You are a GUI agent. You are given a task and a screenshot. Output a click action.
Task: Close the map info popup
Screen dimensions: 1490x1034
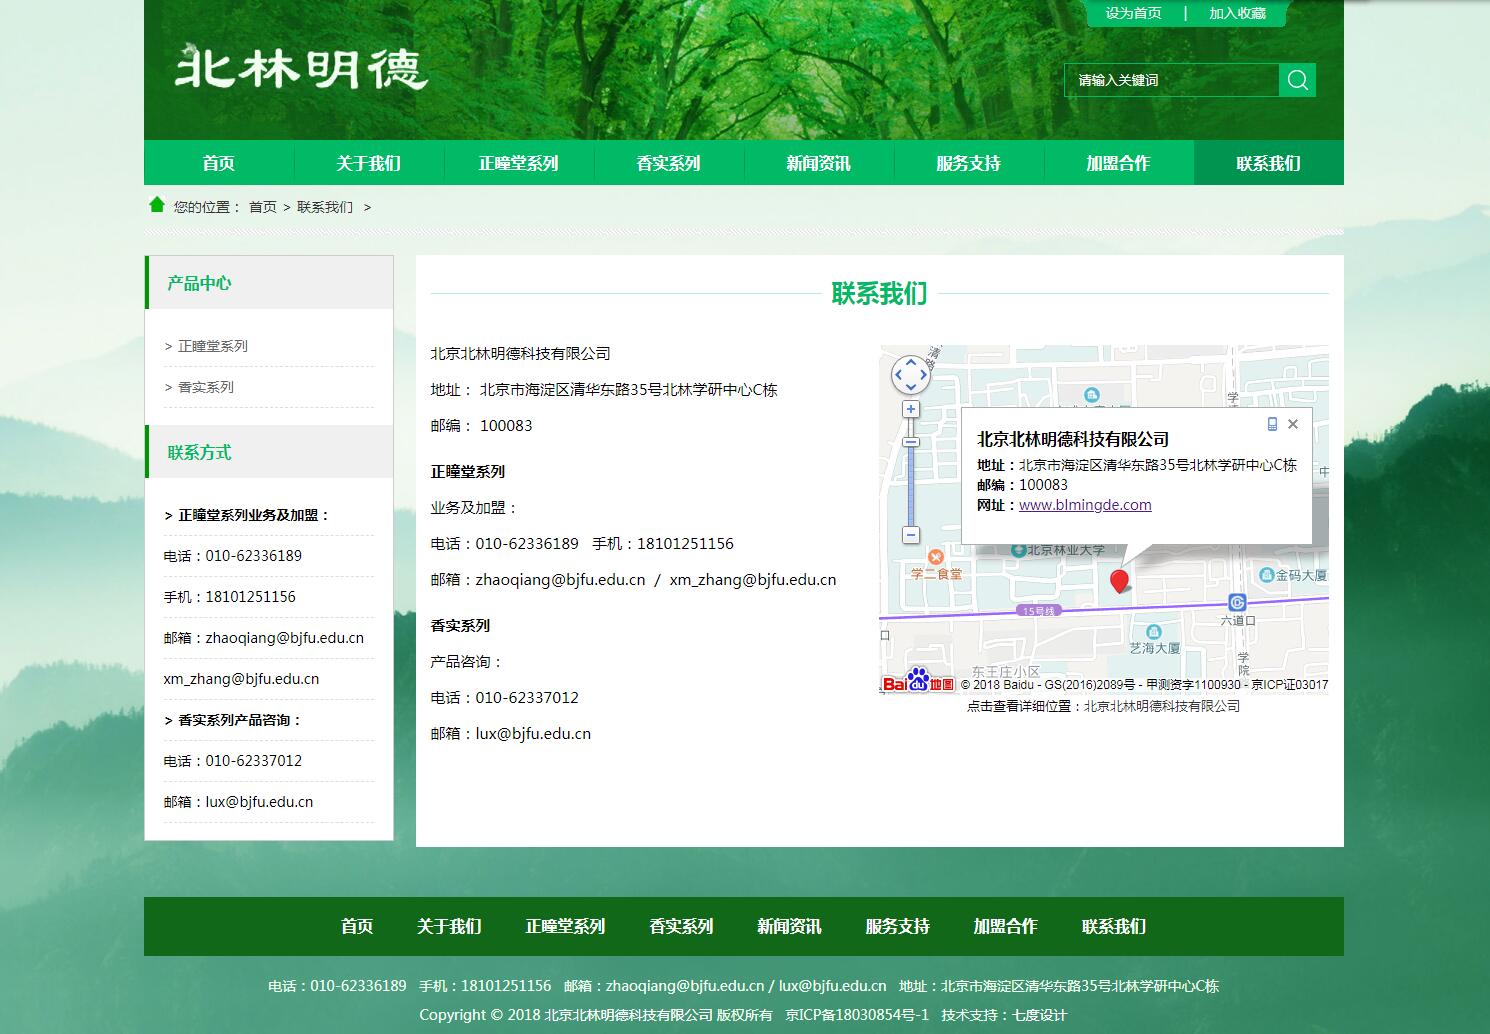click(x=1293, y=424)
